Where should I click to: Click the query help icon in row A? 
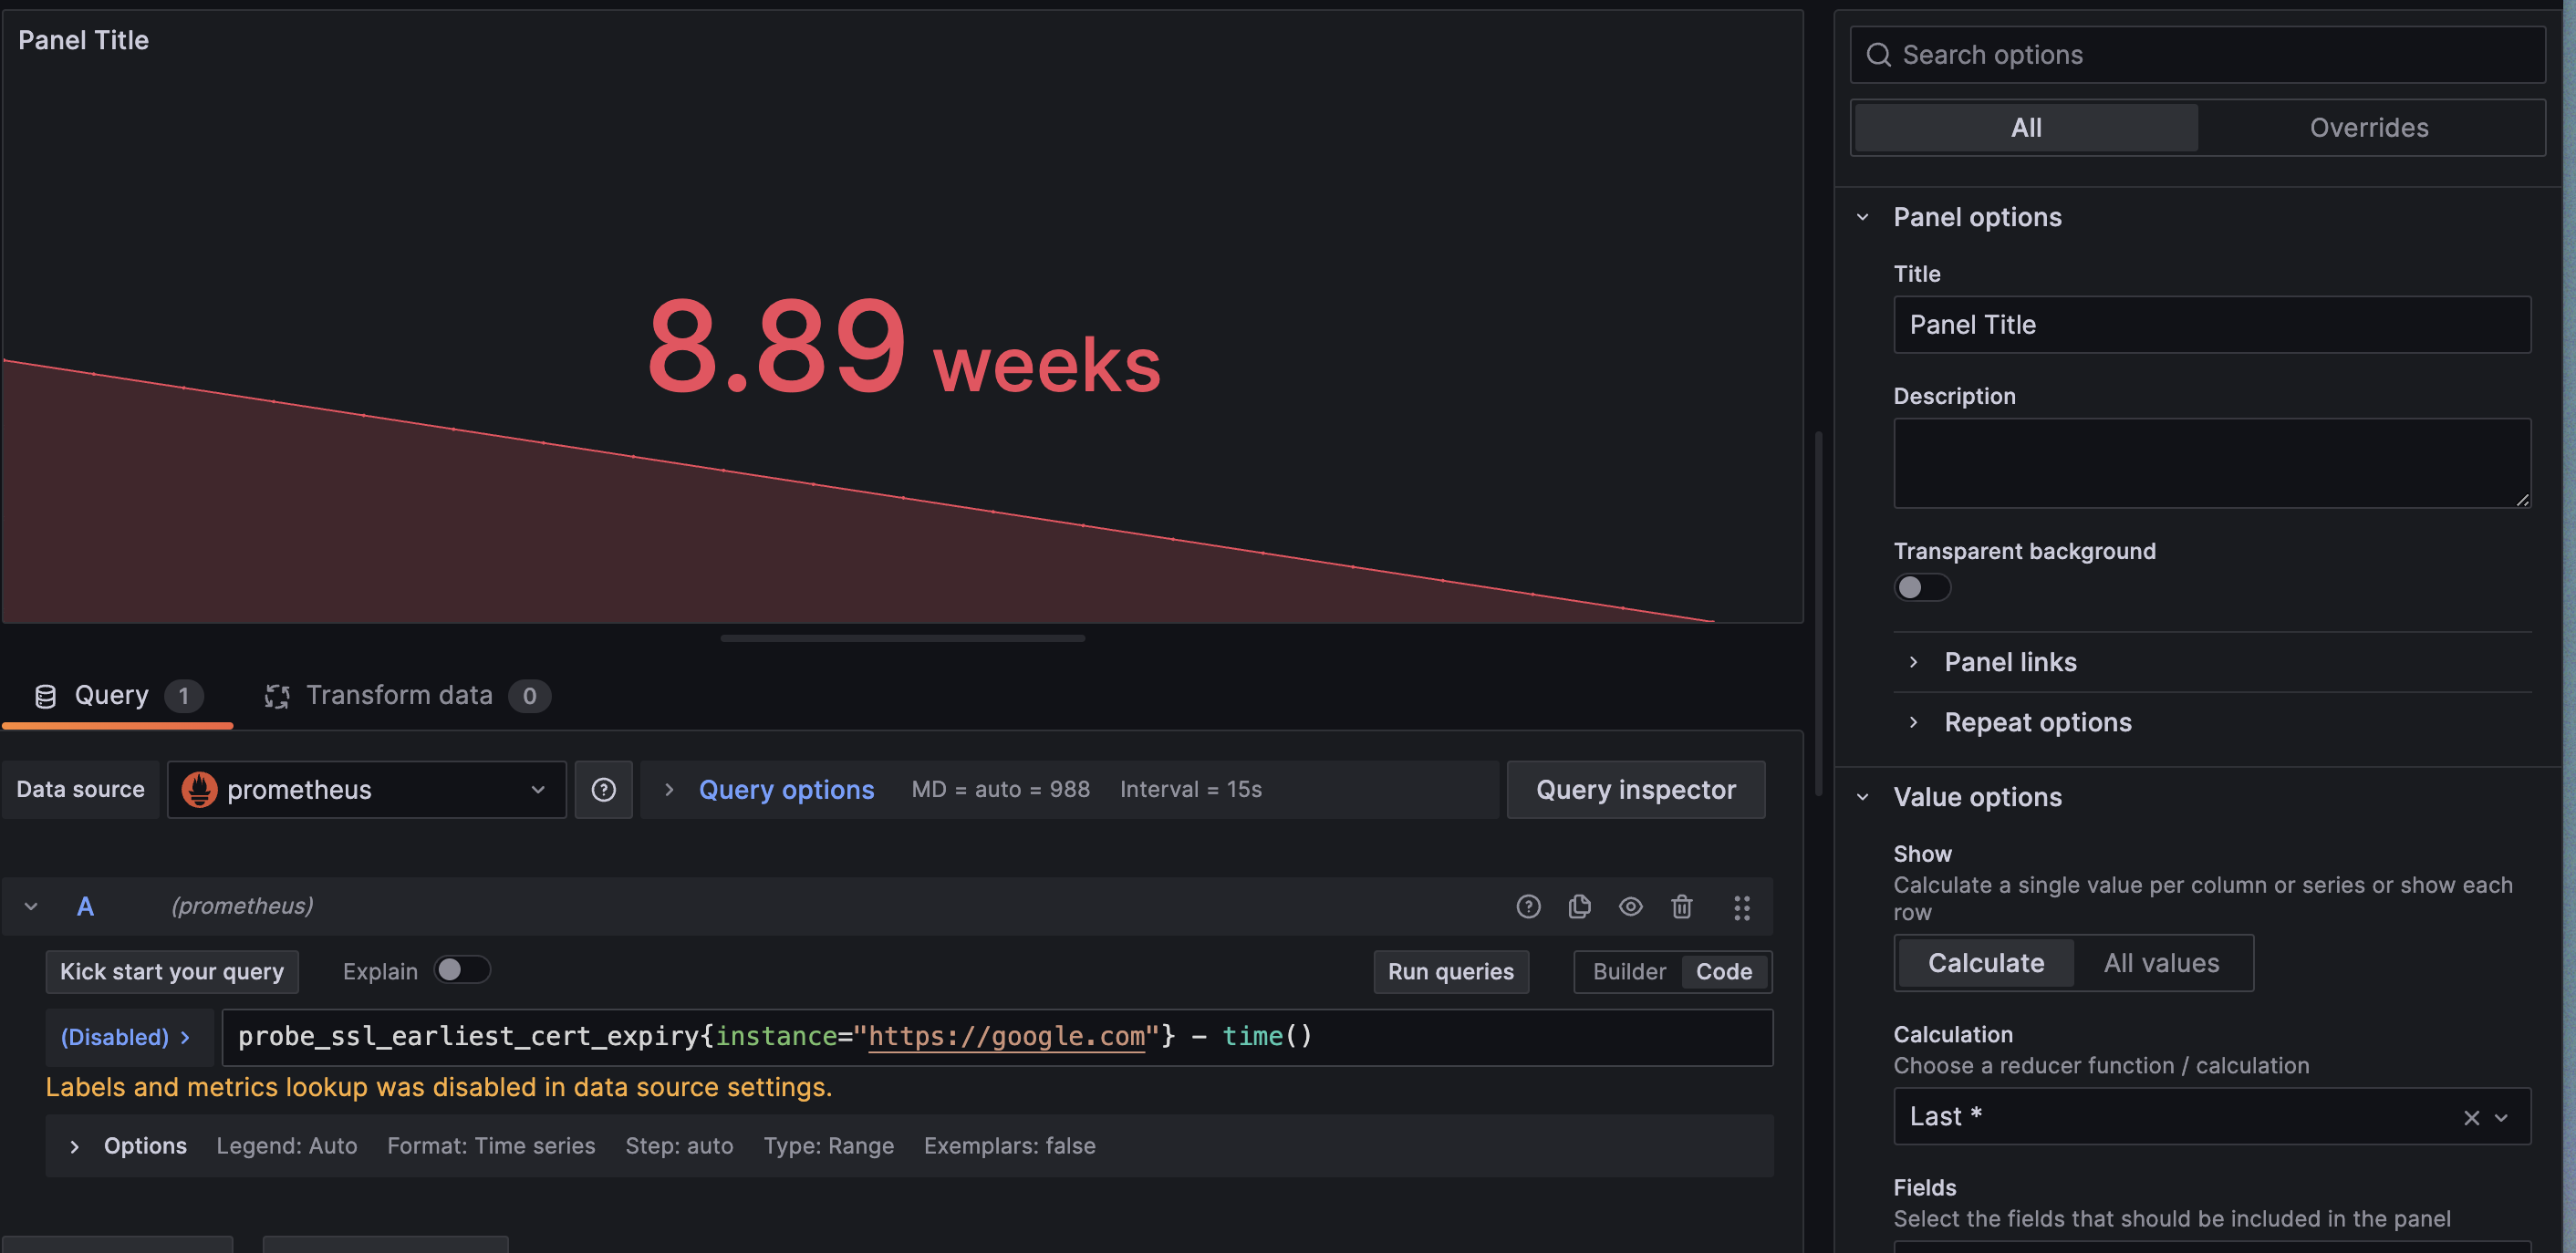pyautogui.click(x=1528, y=906)
